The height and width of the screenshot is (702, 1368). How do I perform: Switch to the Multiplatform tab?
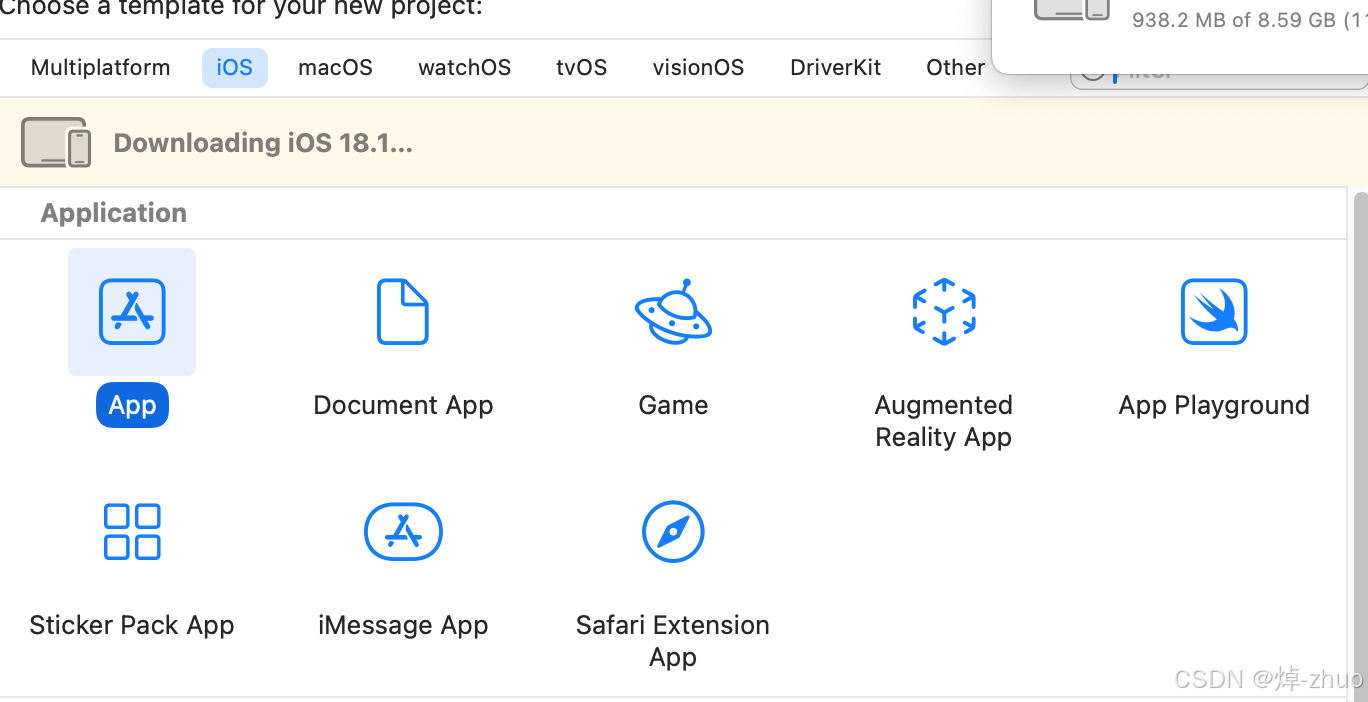coord(101,68)
